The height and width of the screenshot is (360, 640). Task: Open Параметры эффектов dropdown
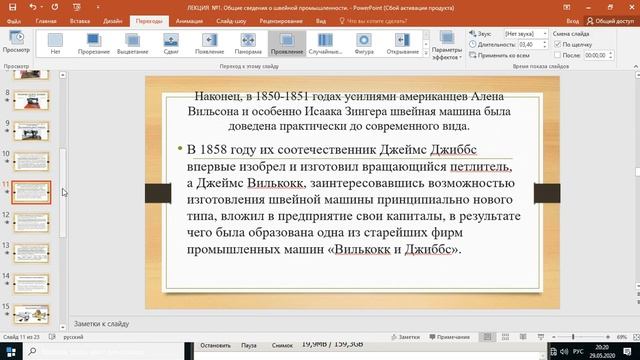coord(447,46)
